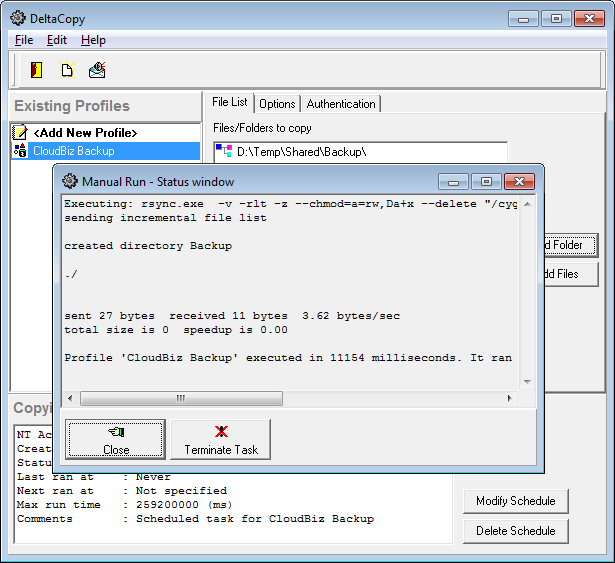Switch to the Options tab
This screenshot has height=563, width=615.
pos(277,104)
